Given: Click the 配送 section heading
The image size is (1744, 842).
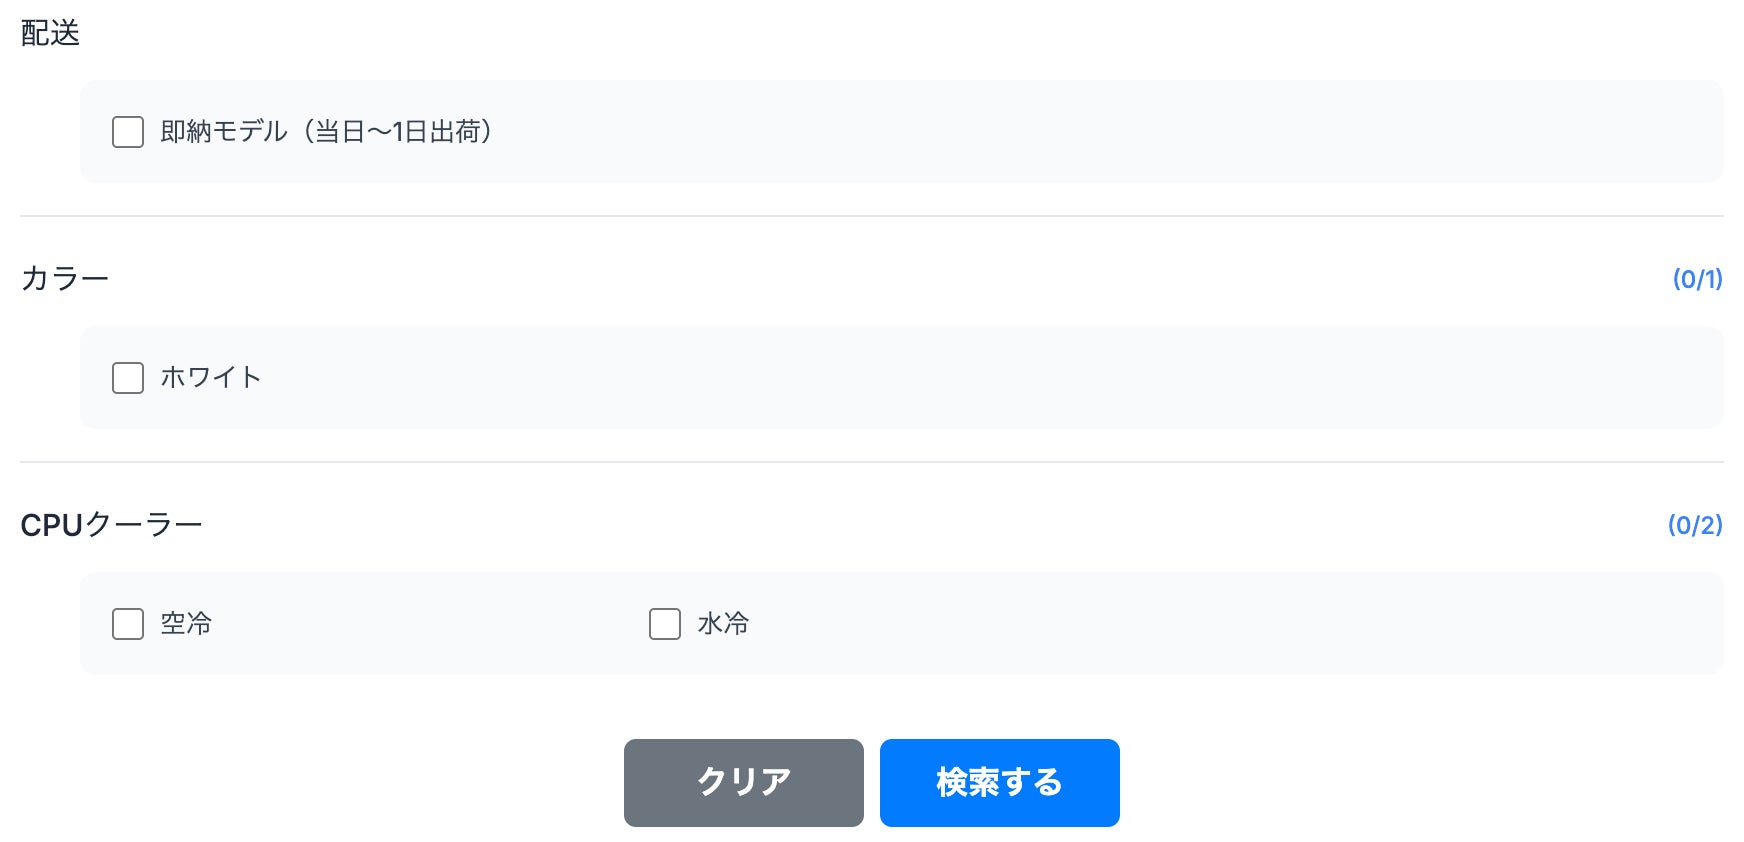Looking at the screenshot, I should pos(50,33).
